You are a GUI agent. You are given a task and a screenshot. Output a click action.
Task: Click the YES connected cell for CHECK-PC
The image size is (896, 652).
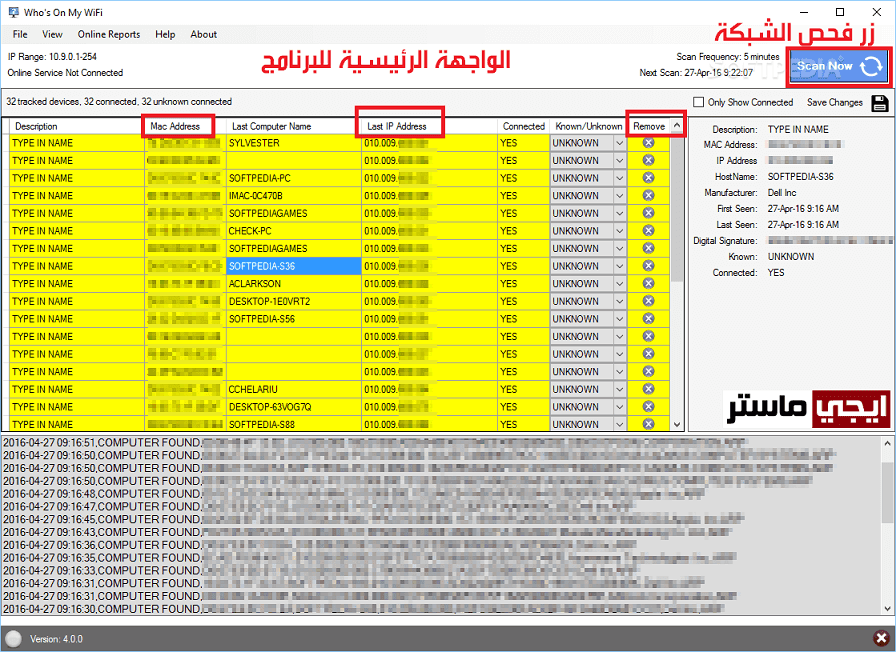[x=523, y=231]
